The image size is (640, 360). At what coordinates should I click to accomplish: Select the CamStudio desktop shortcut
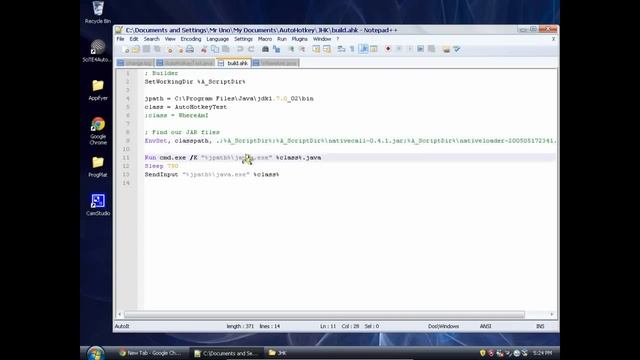click(98, 205)
